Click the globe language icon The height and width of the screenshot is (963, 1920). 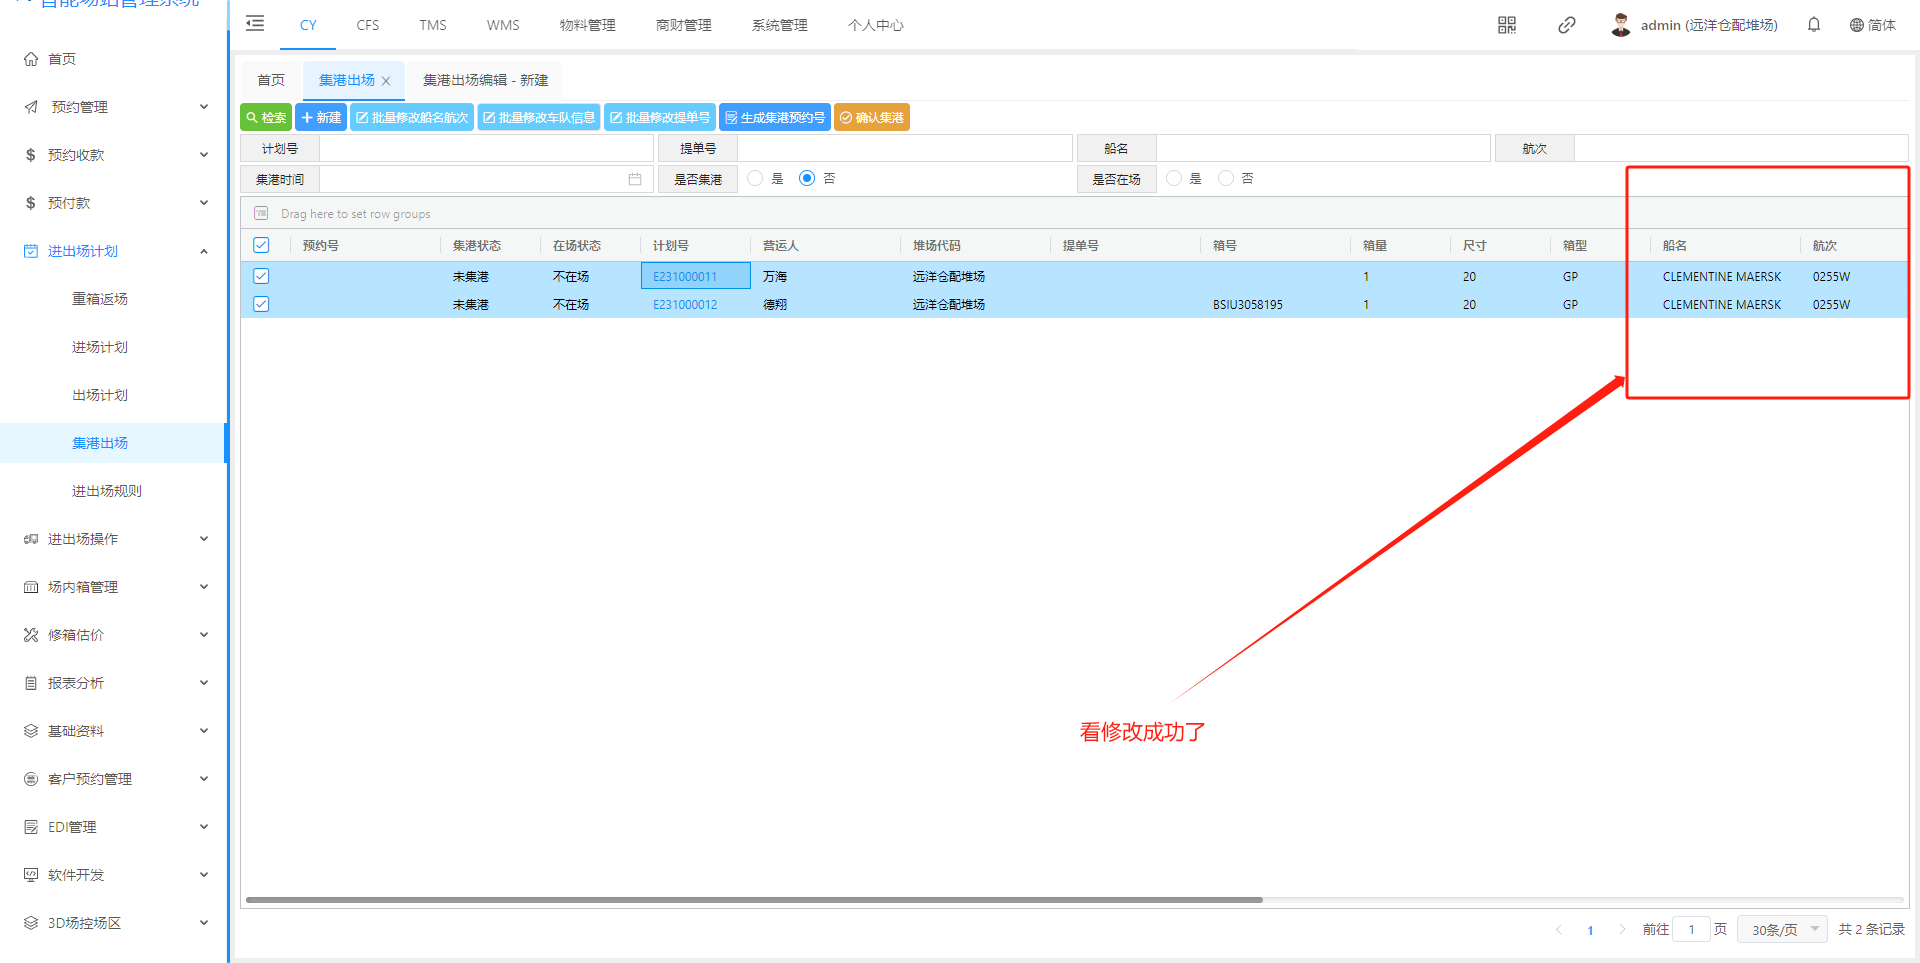coord(1856,25)
